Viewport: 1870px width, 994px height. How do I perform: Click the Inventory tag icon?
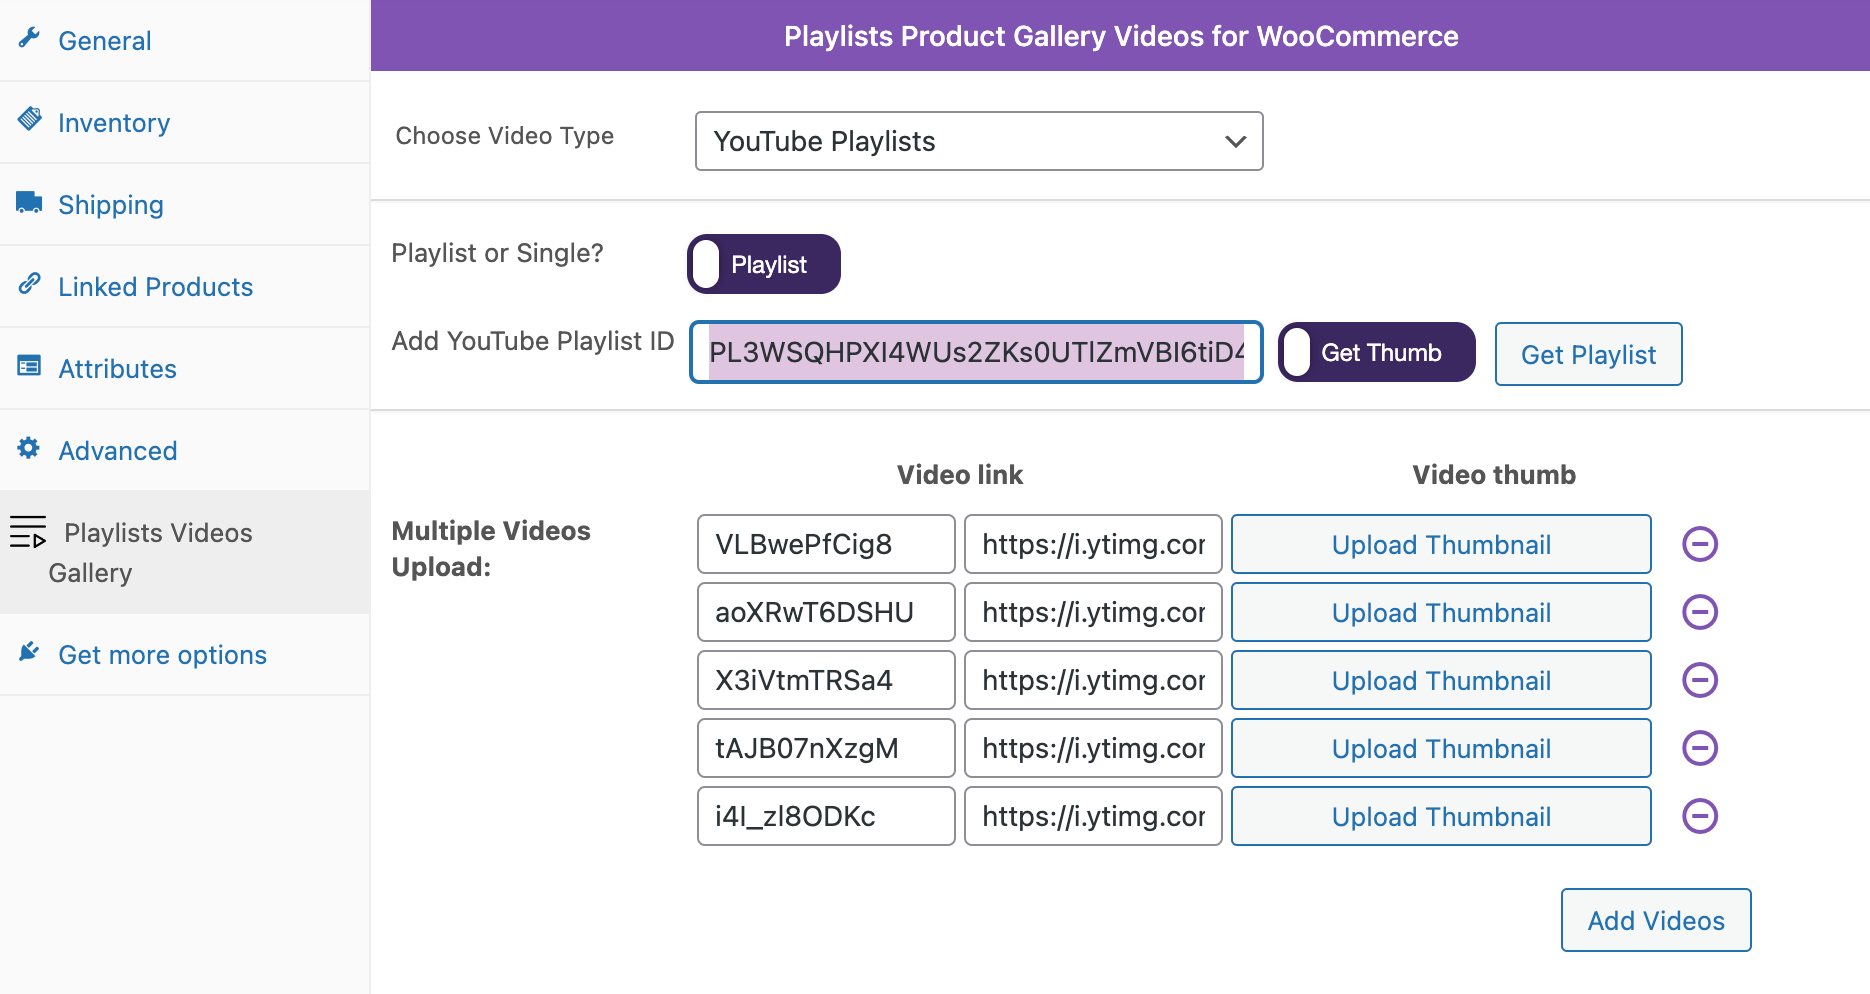[x=29, y=120]
